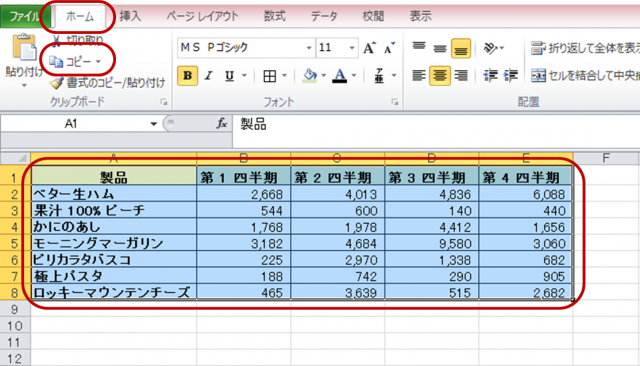Click the Paste clipboard icon
Viewport: 640px width, 366px height.
24,47
